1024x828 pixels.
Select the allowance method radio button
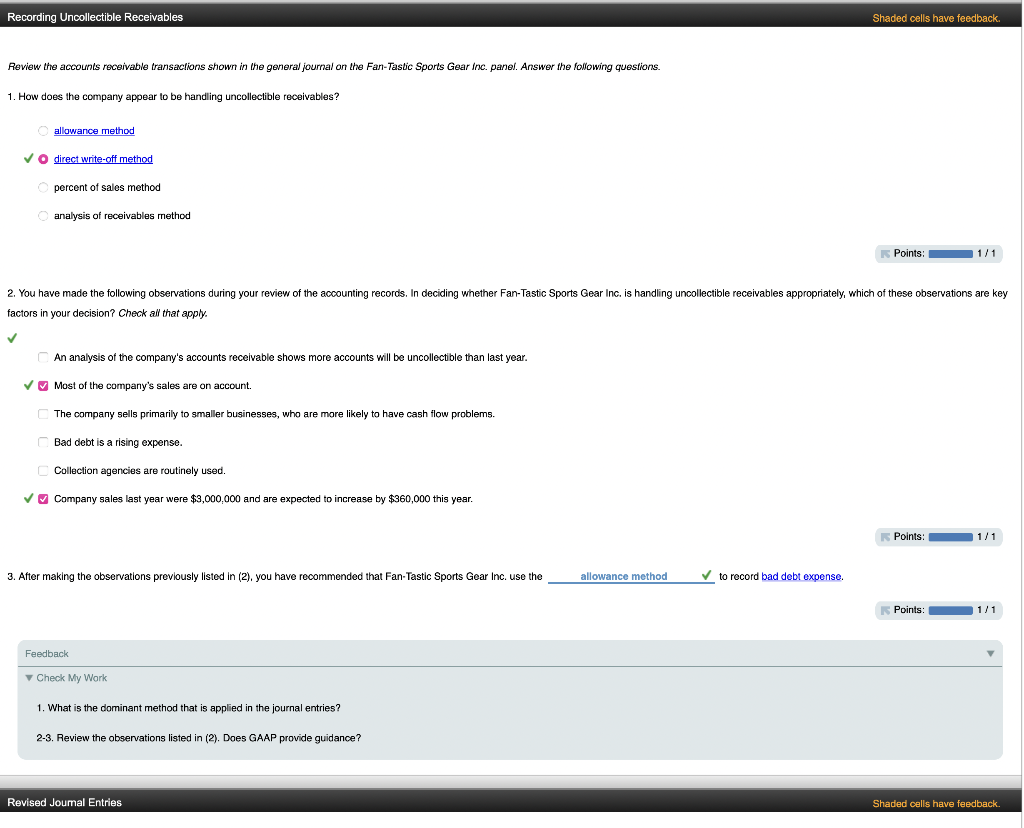click(x=43, y=131)
